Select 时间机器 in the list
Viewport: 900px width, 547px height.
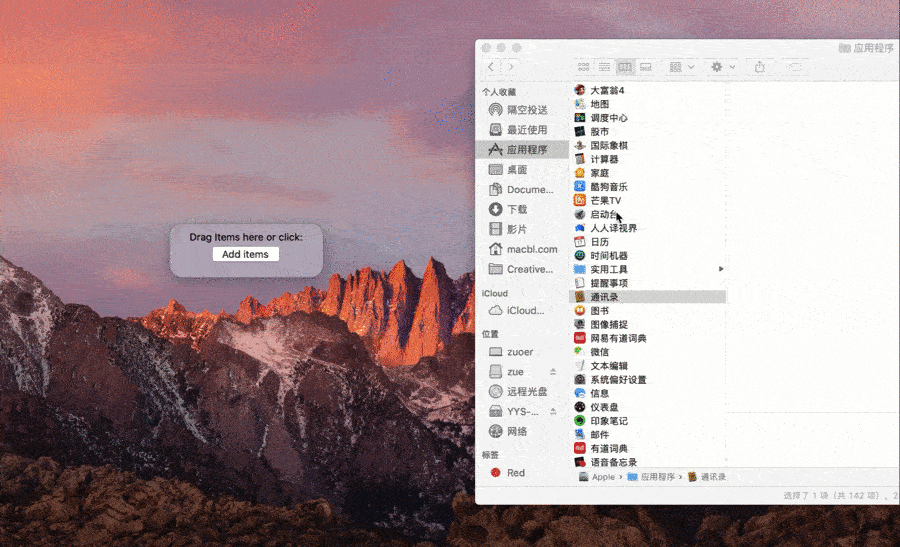pyautogui.click(x=649, y=255)
